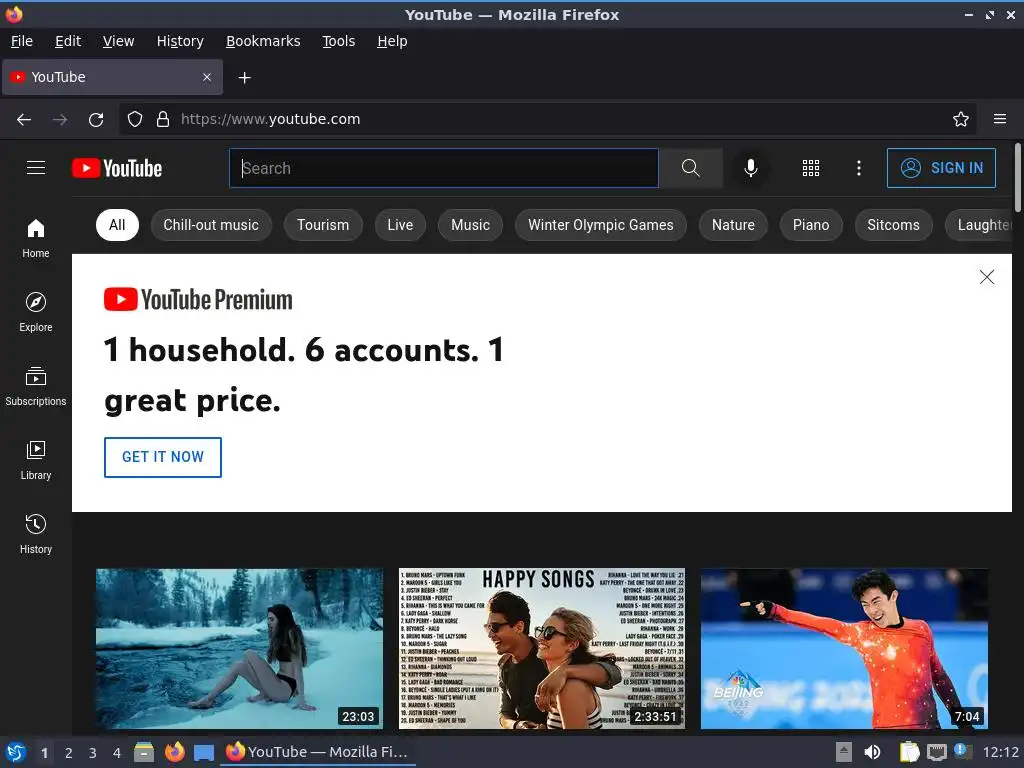Screen dimensions: 1024x768
Task: Click GET IT NOW button
Action: click(163, 457)
